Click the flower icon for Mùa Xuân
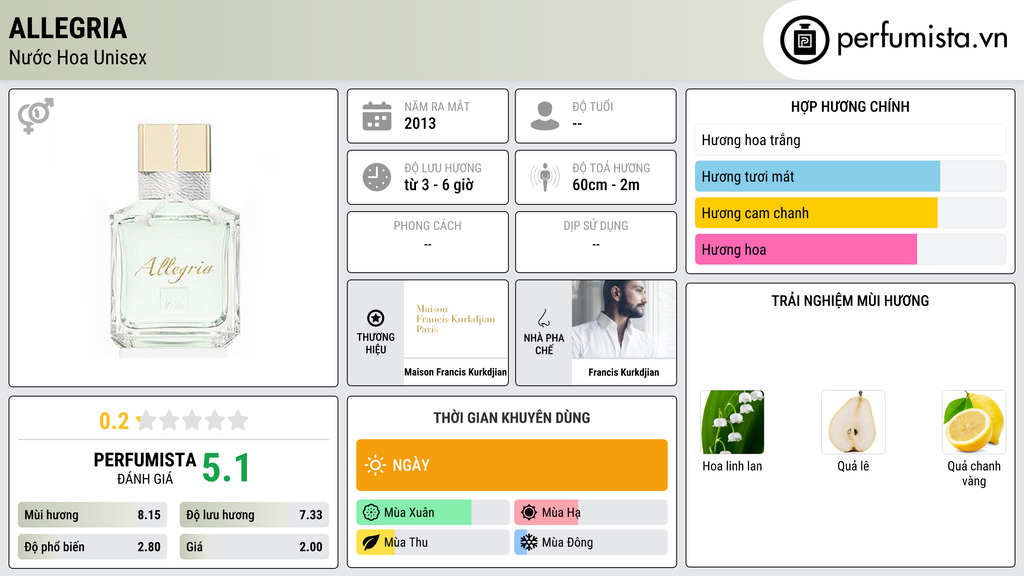 point(371,513)
